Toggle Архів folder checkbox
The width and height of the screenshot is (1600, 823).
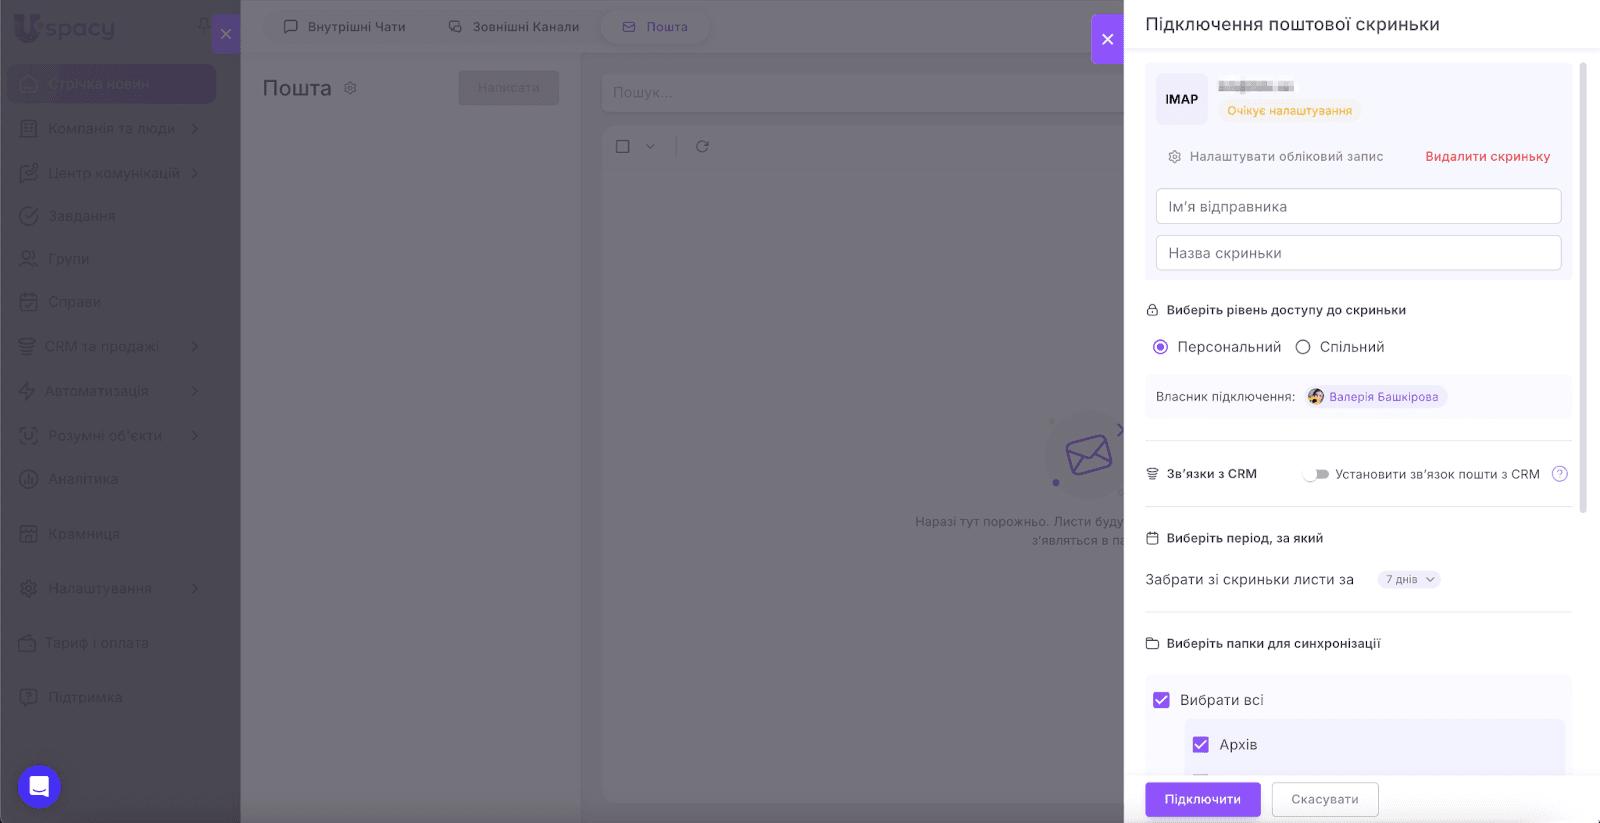[1201, 744]
